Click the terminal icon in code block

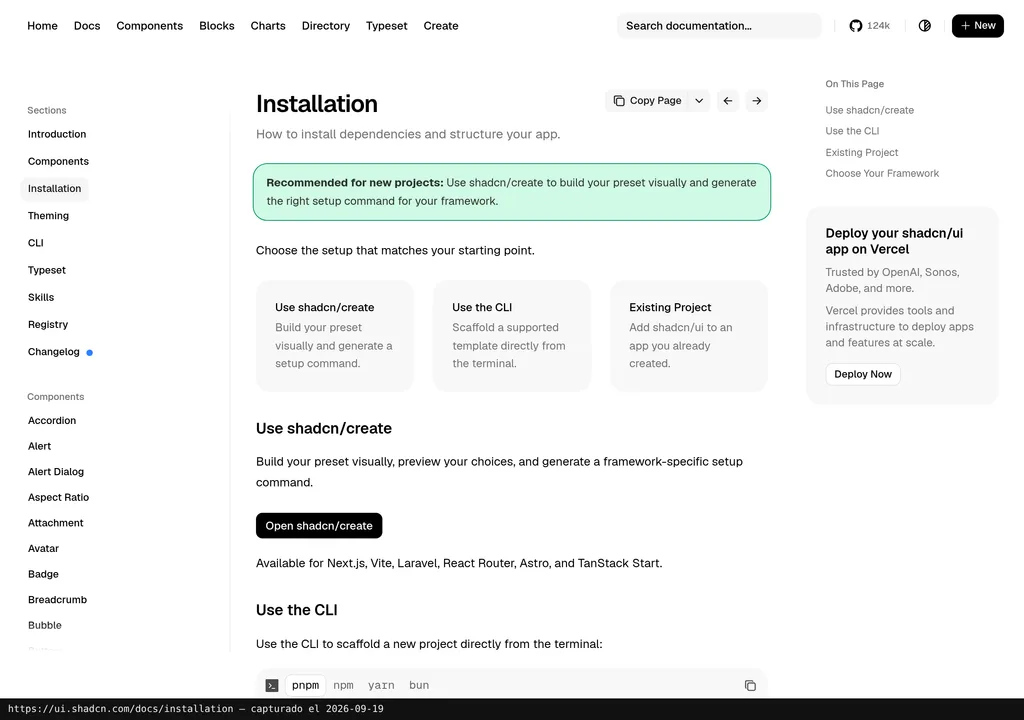(272, 685)
